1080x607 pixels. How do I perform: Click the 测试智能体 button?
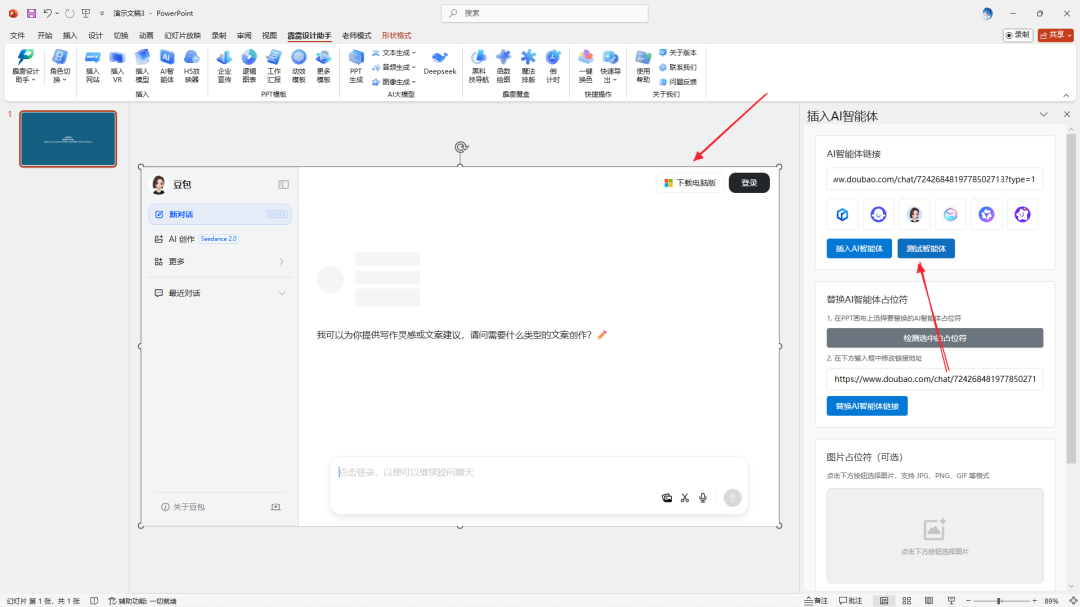point(926,248)
